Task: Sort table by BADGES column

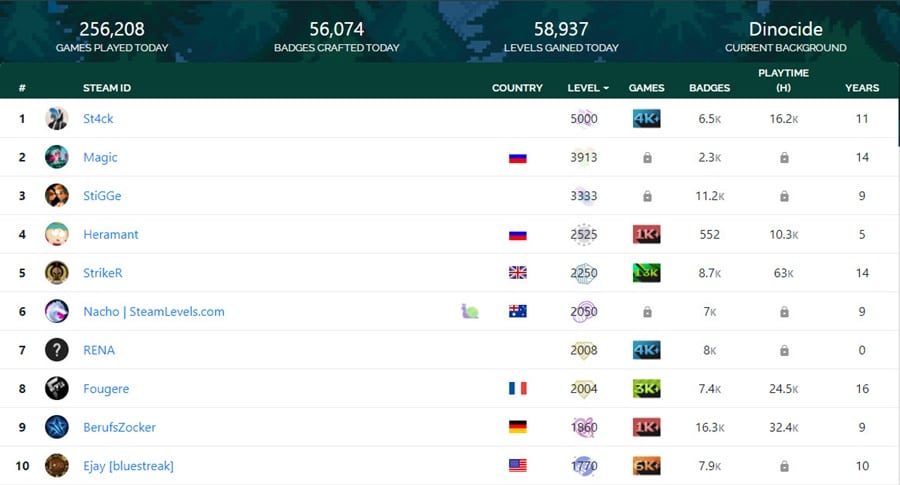Action: [x=709, y=88]
